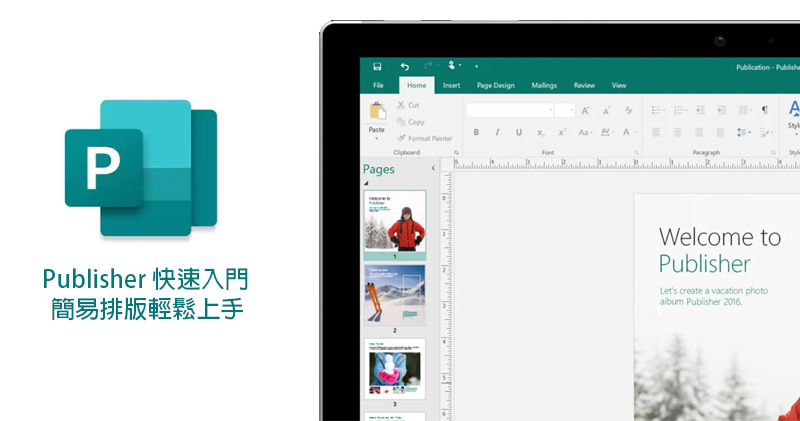
Task: Click the Save icon in quick access toolbar
Action: point(377,66)
